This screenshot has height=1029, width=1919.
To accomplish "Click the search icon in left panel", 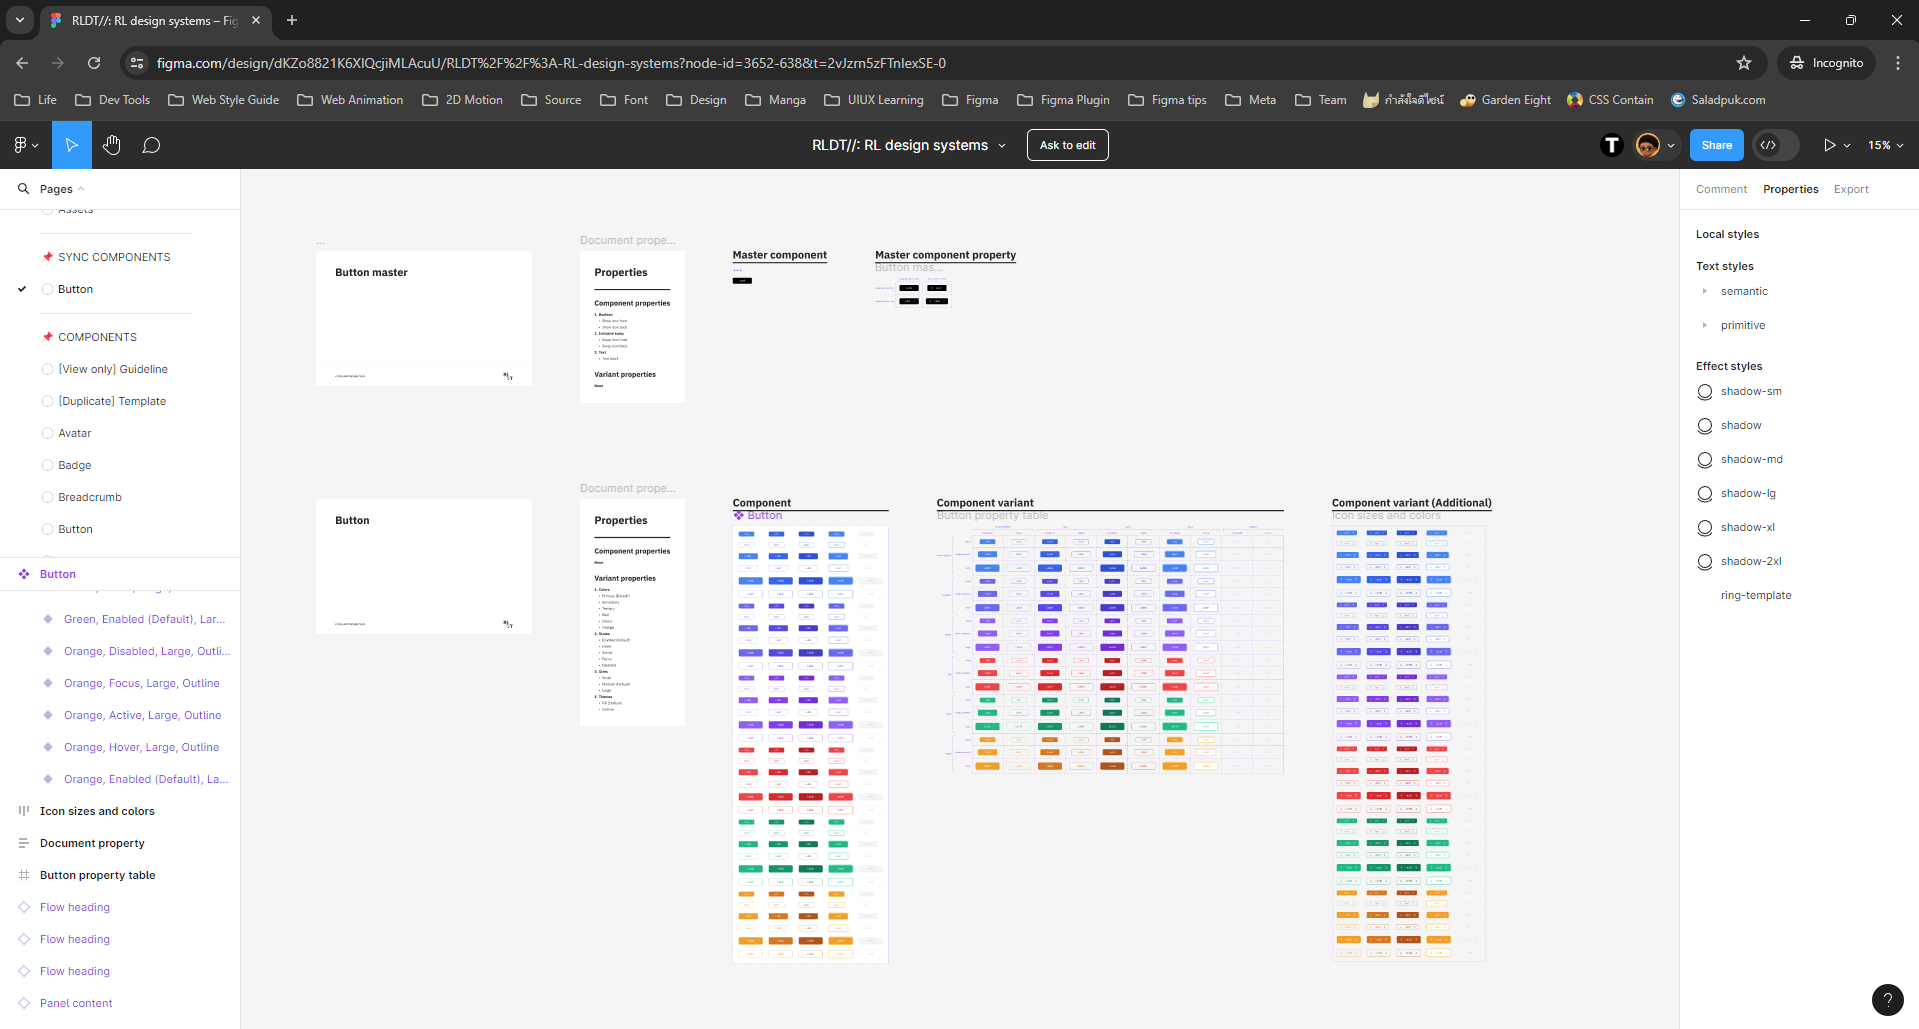I will (24, 188).
